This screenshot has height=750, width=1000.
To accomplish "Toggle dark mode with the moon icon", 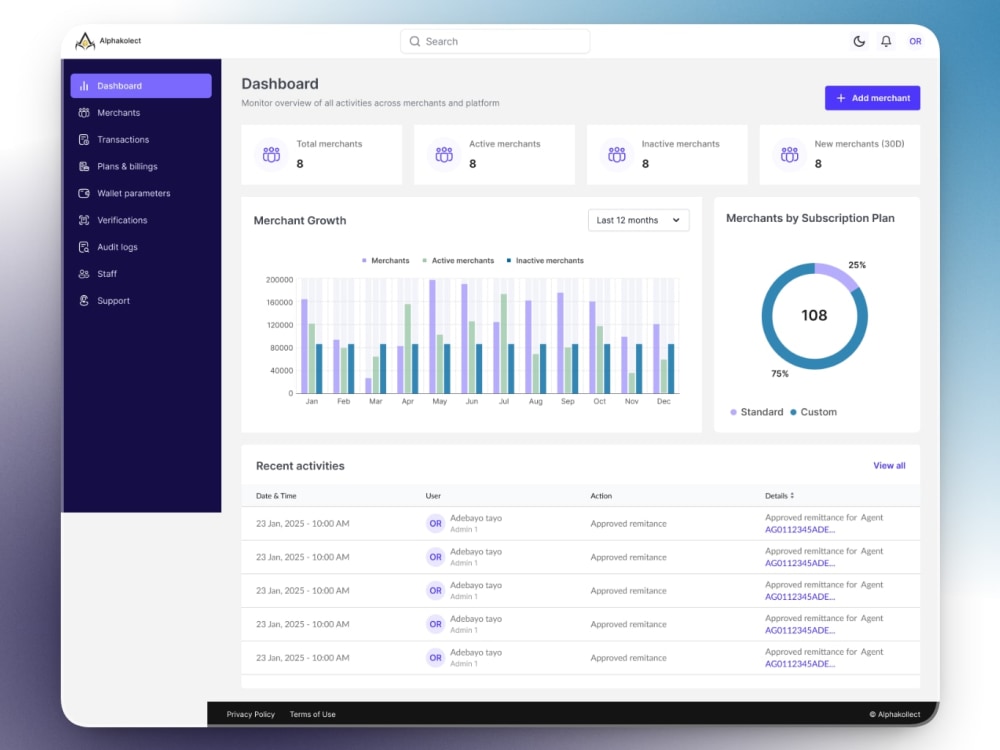I will point(859,41).
